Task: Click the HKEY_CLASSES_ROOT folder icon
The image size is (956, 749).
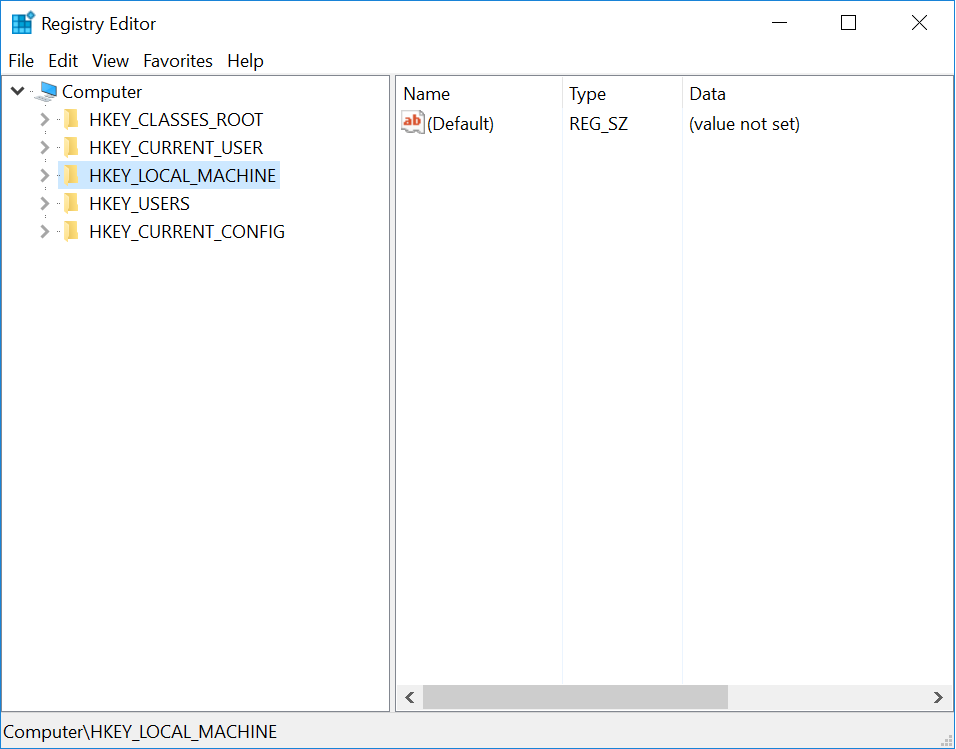Action: point(70,119)
